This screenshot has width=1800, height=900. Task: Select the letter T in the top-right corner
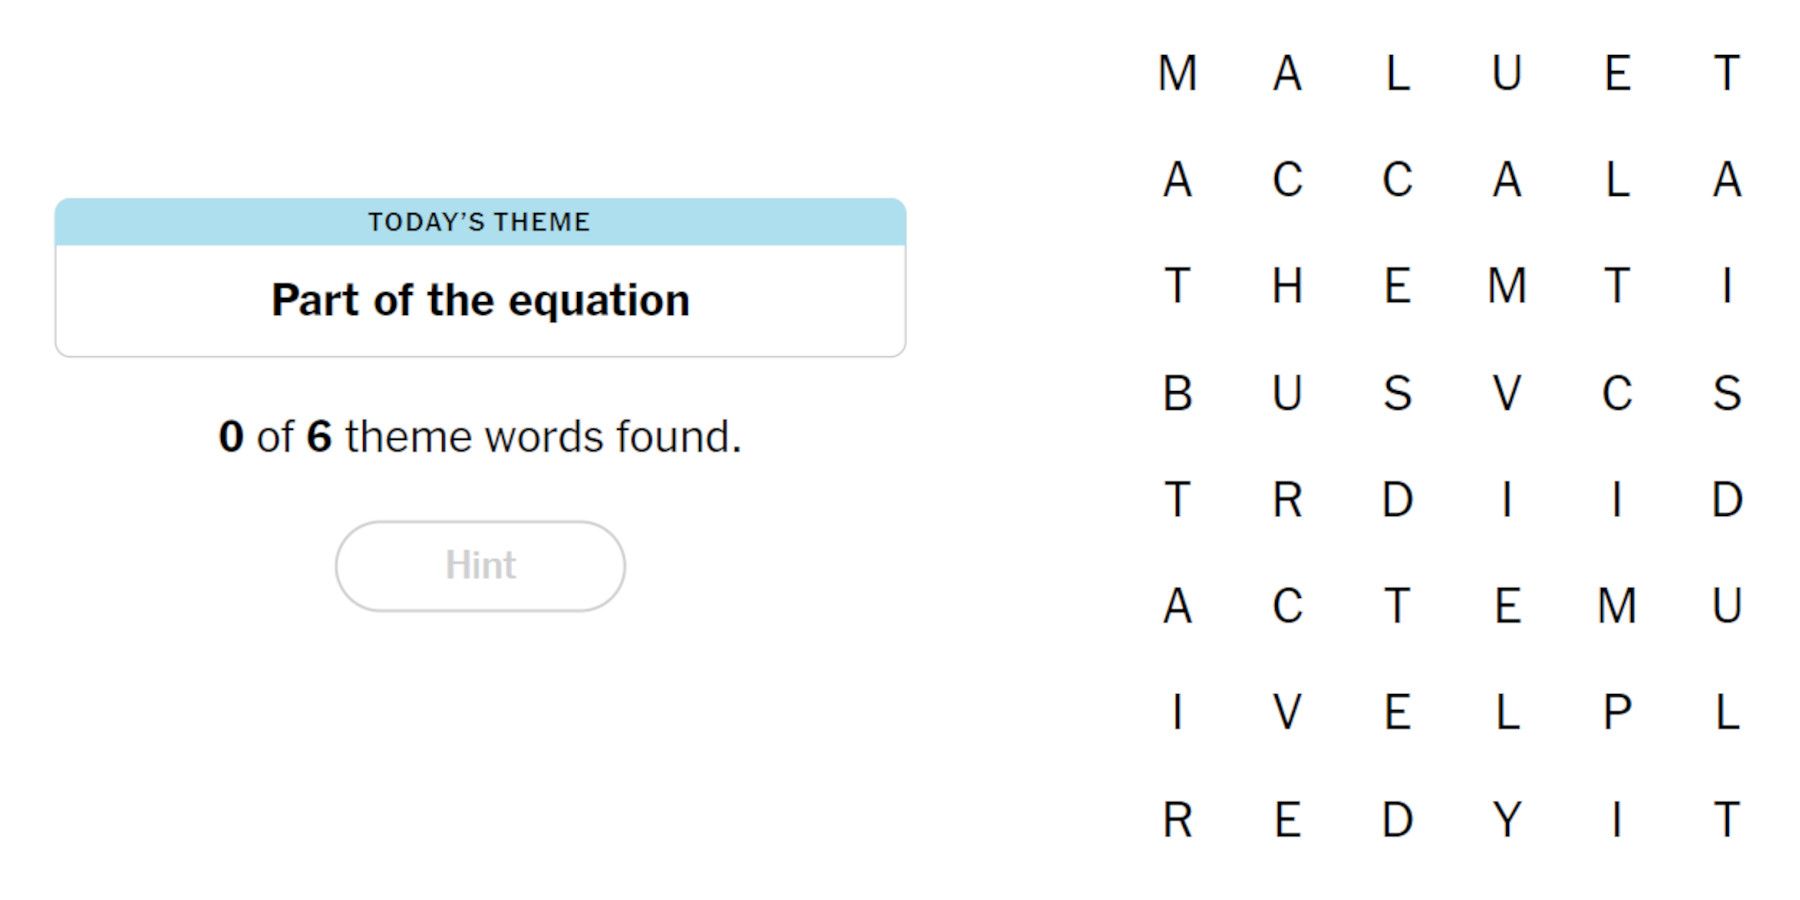[x=1728, y=72]
